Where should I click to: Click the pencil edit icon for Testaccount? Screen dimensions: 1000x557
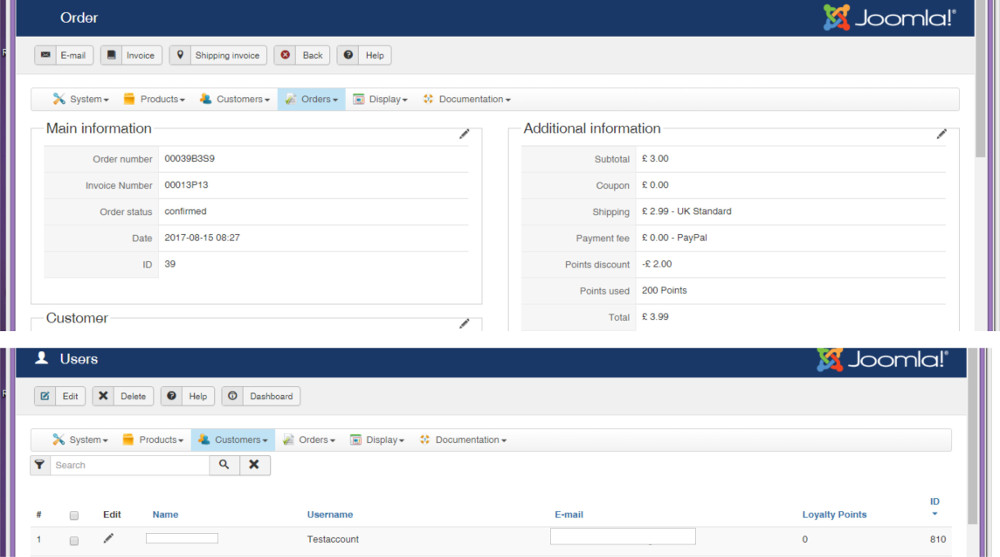(x=108, y=538)
